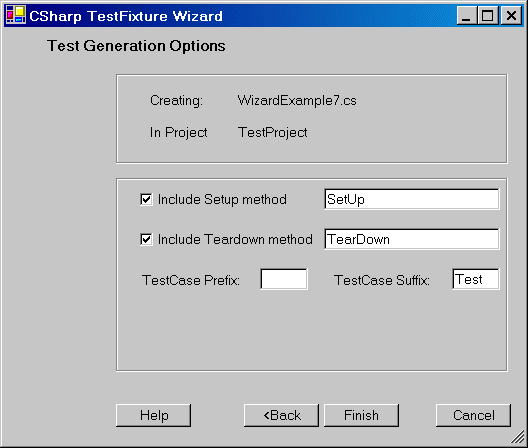Minimize the wizard window
The image size is (528, 448).
[466, 16]
